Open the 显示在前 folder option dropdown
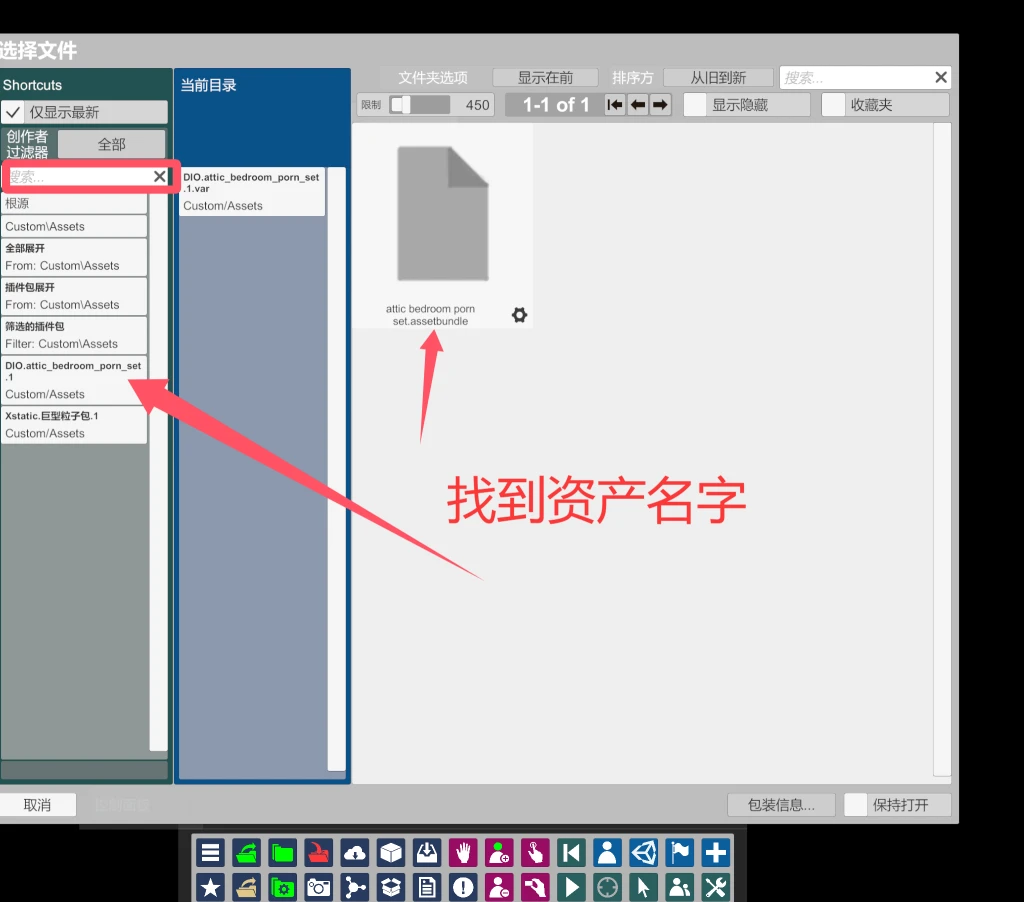 pos(545,78)
